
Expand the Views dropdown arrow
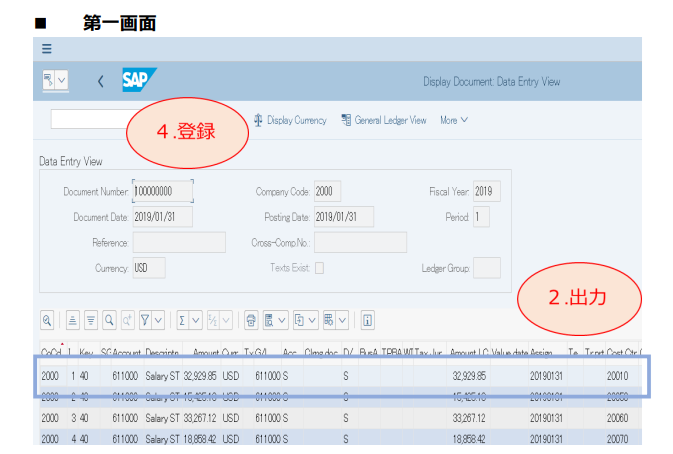point(282,320)
